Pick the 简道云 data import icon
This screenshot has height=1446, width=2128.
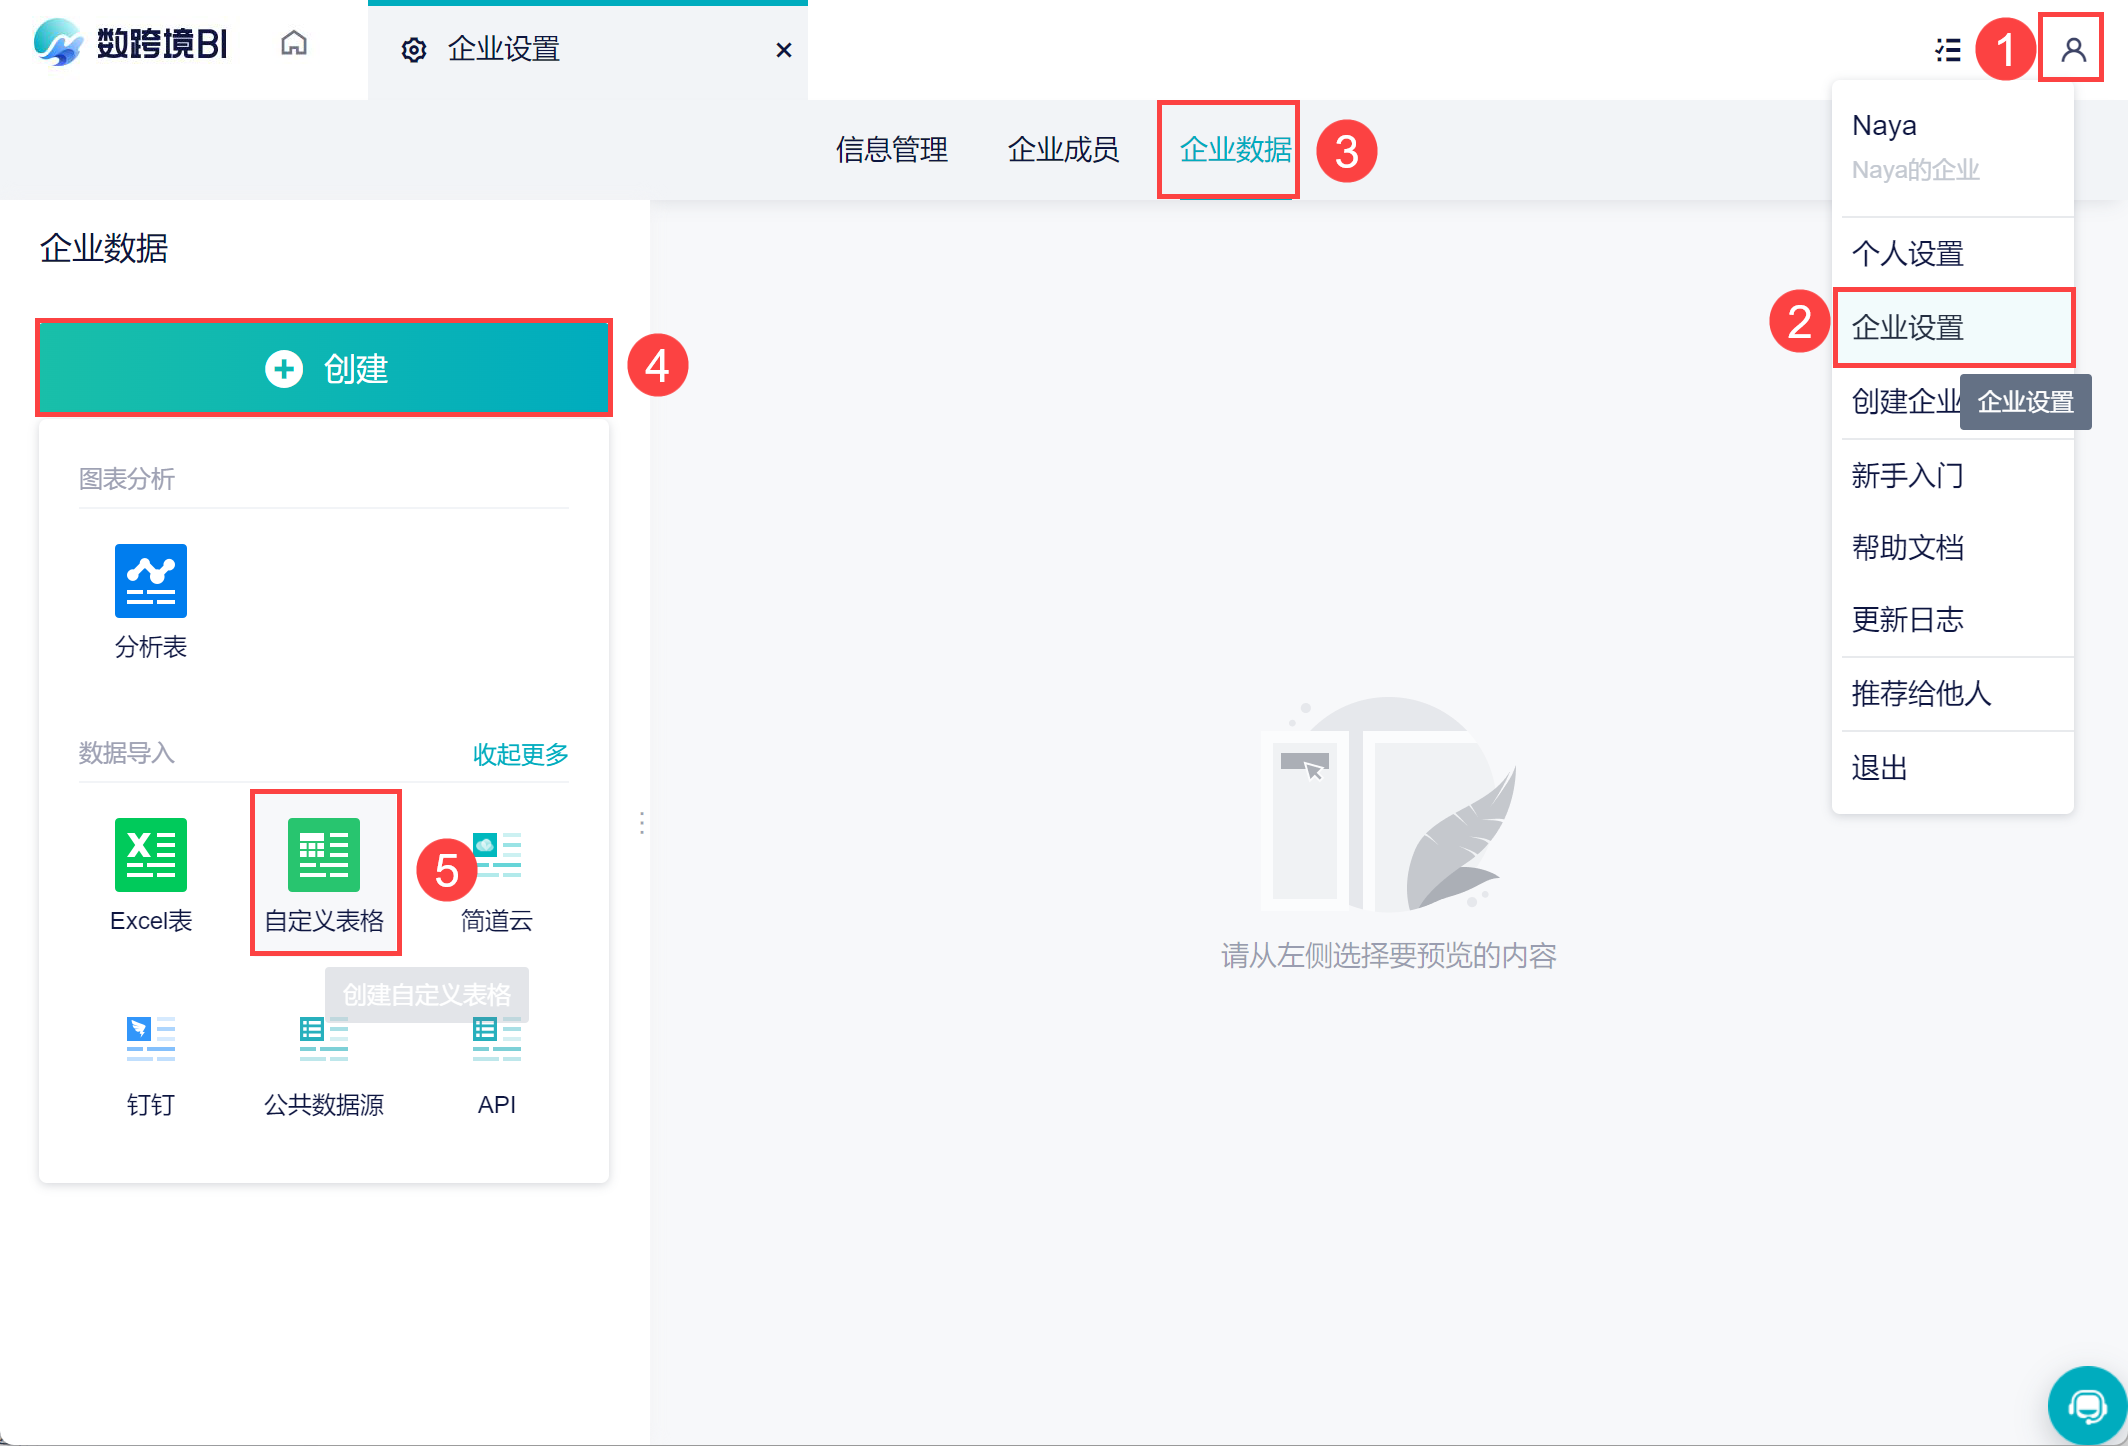click(x=497, y=855)
